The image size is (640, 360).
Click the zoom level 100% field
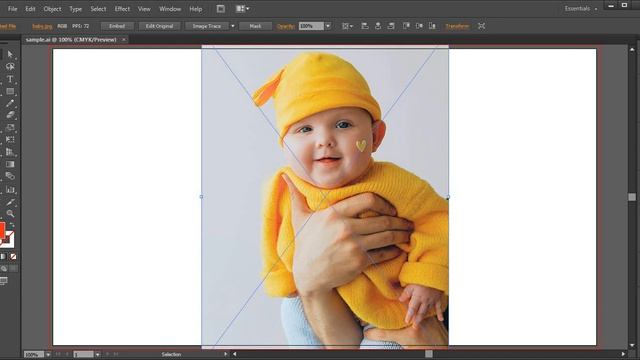(33, 355)
